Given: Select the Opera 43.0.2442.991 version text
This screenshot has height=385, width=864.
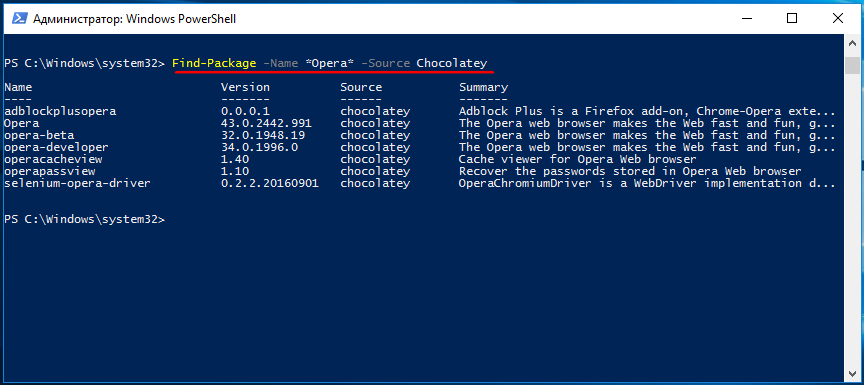Looking at the screenshot, I should (266, 123).
